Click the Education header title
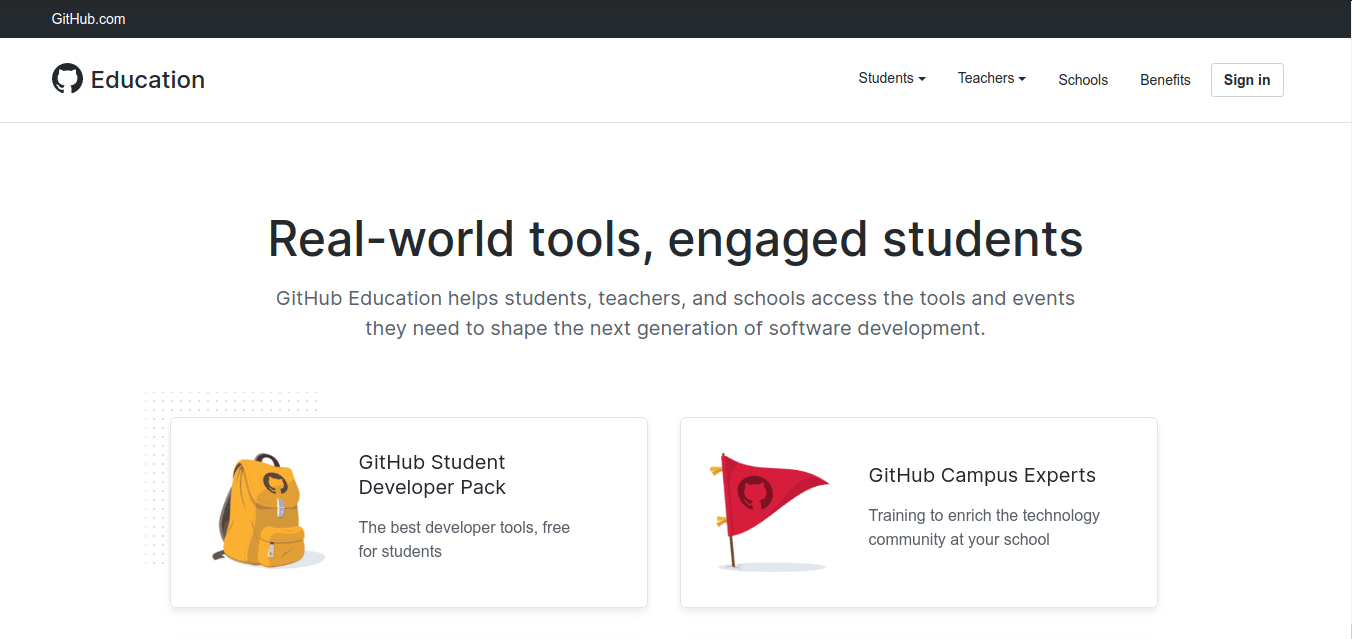 click(148, 80)
